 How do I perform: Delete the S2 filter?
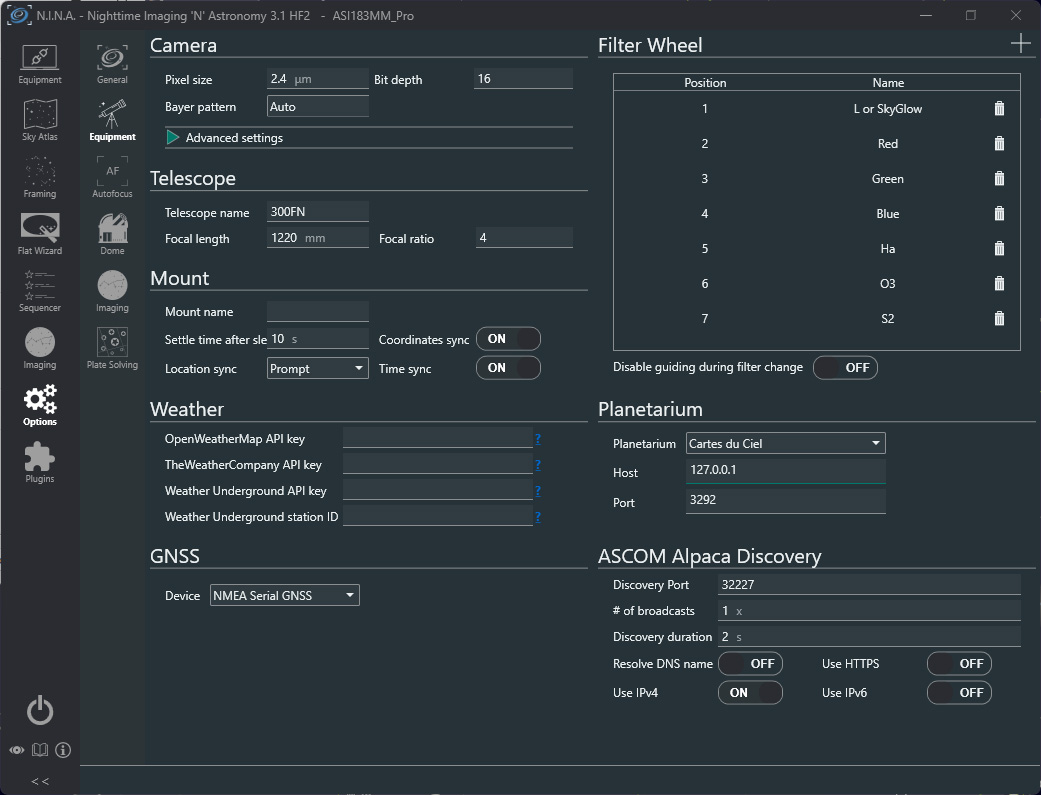[x=999, y=319]
